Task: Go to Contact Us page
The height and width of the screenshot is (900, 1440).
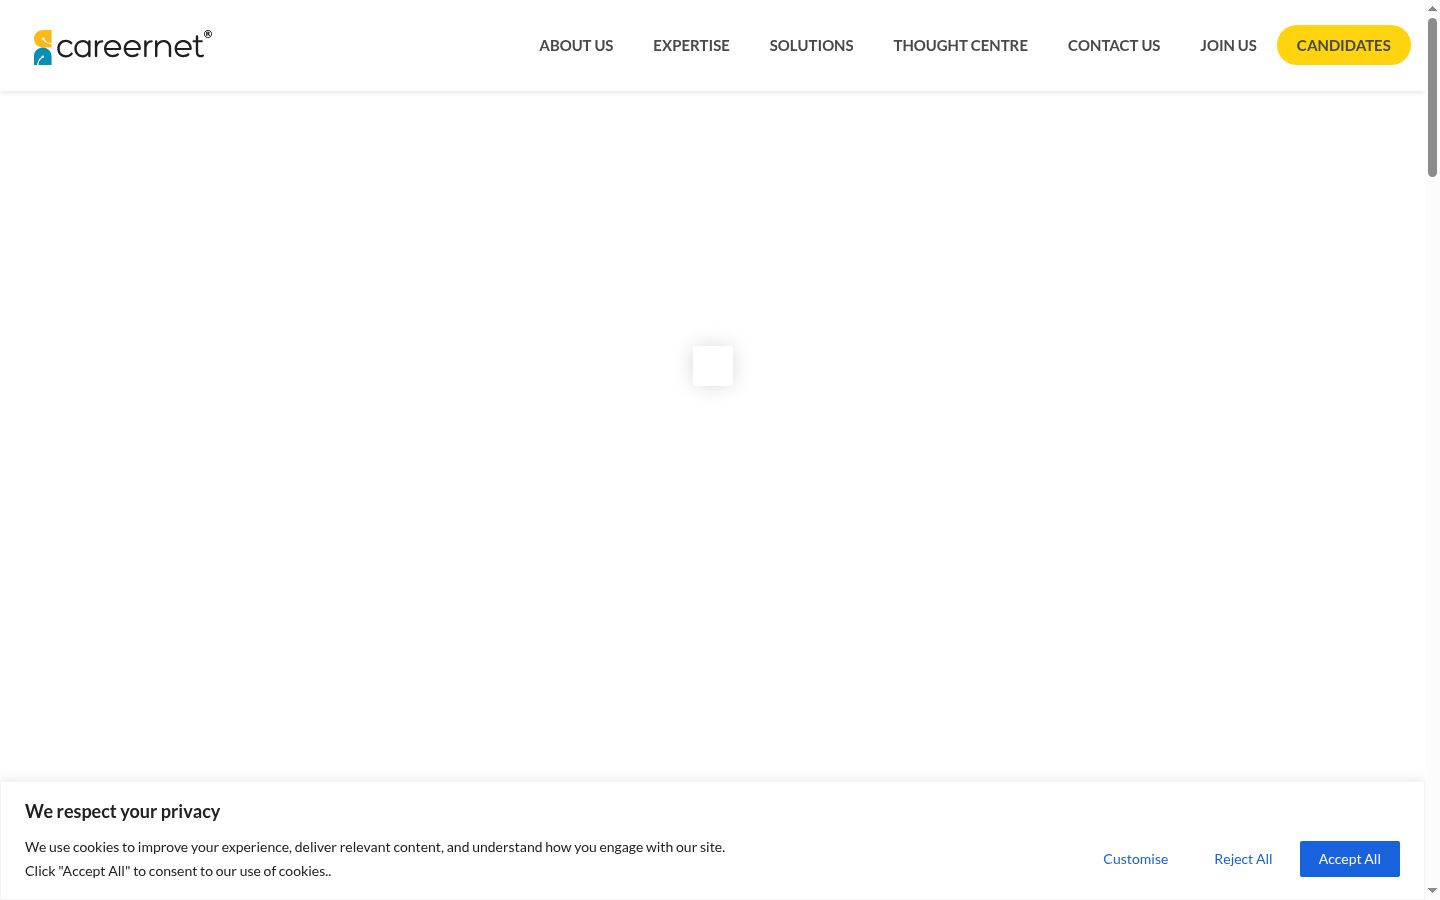Action: tap(1114, 45)
